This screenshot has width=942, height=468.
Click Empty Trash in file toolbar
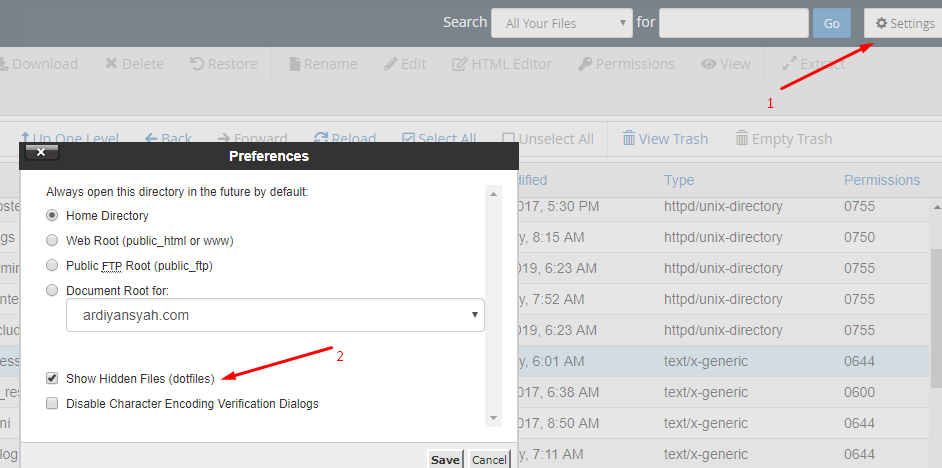pos(784,139)
